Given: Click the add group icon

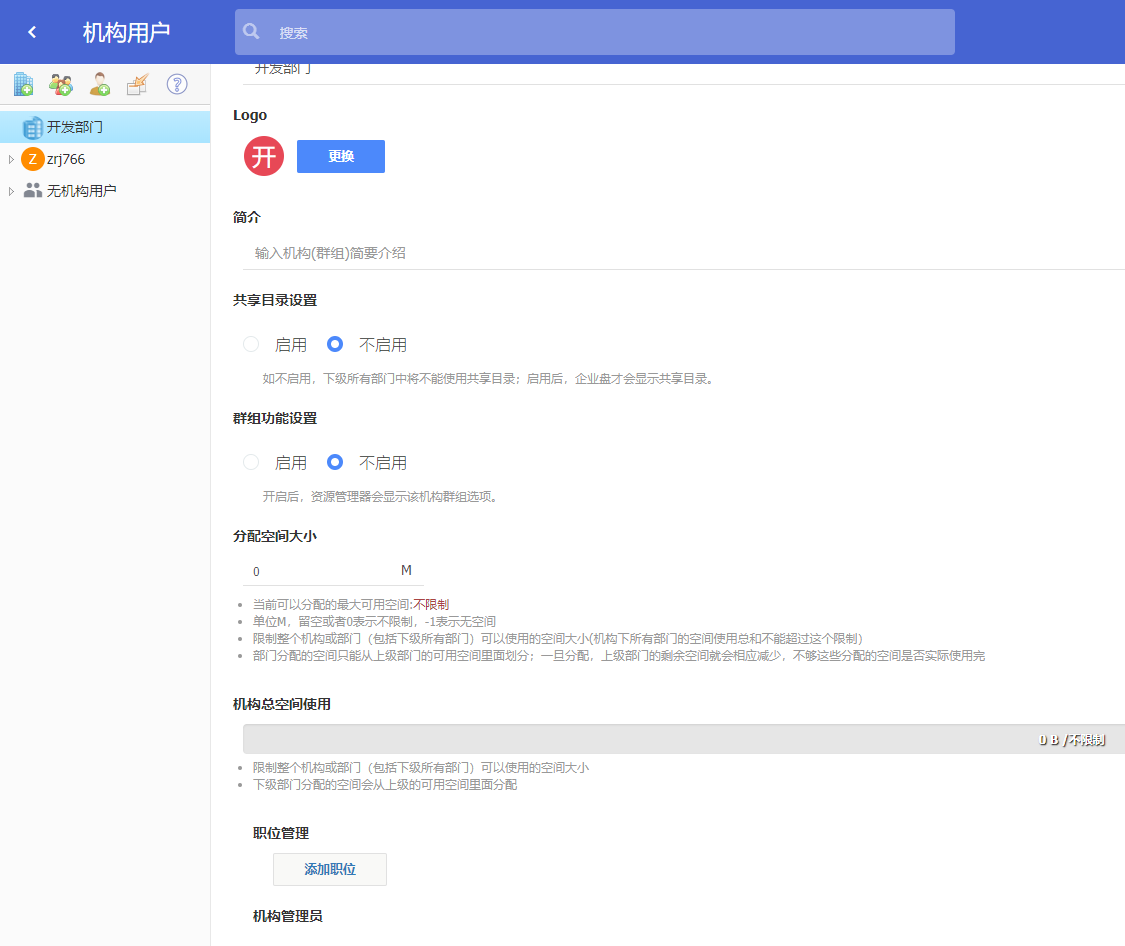Looking at the screenshot, I should click(61, 84).
